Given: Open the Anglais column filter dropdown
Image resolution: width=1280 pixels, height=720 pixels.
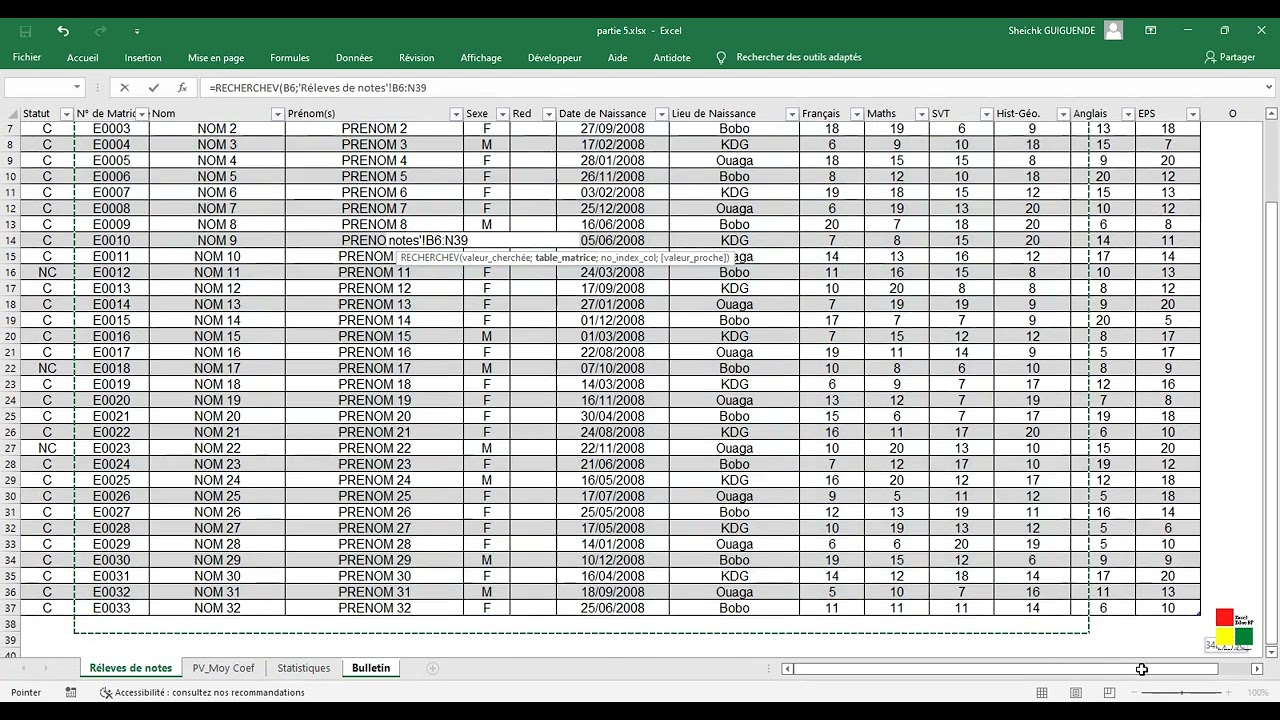Looking at the screenshot, I should tap(1127, 114).
